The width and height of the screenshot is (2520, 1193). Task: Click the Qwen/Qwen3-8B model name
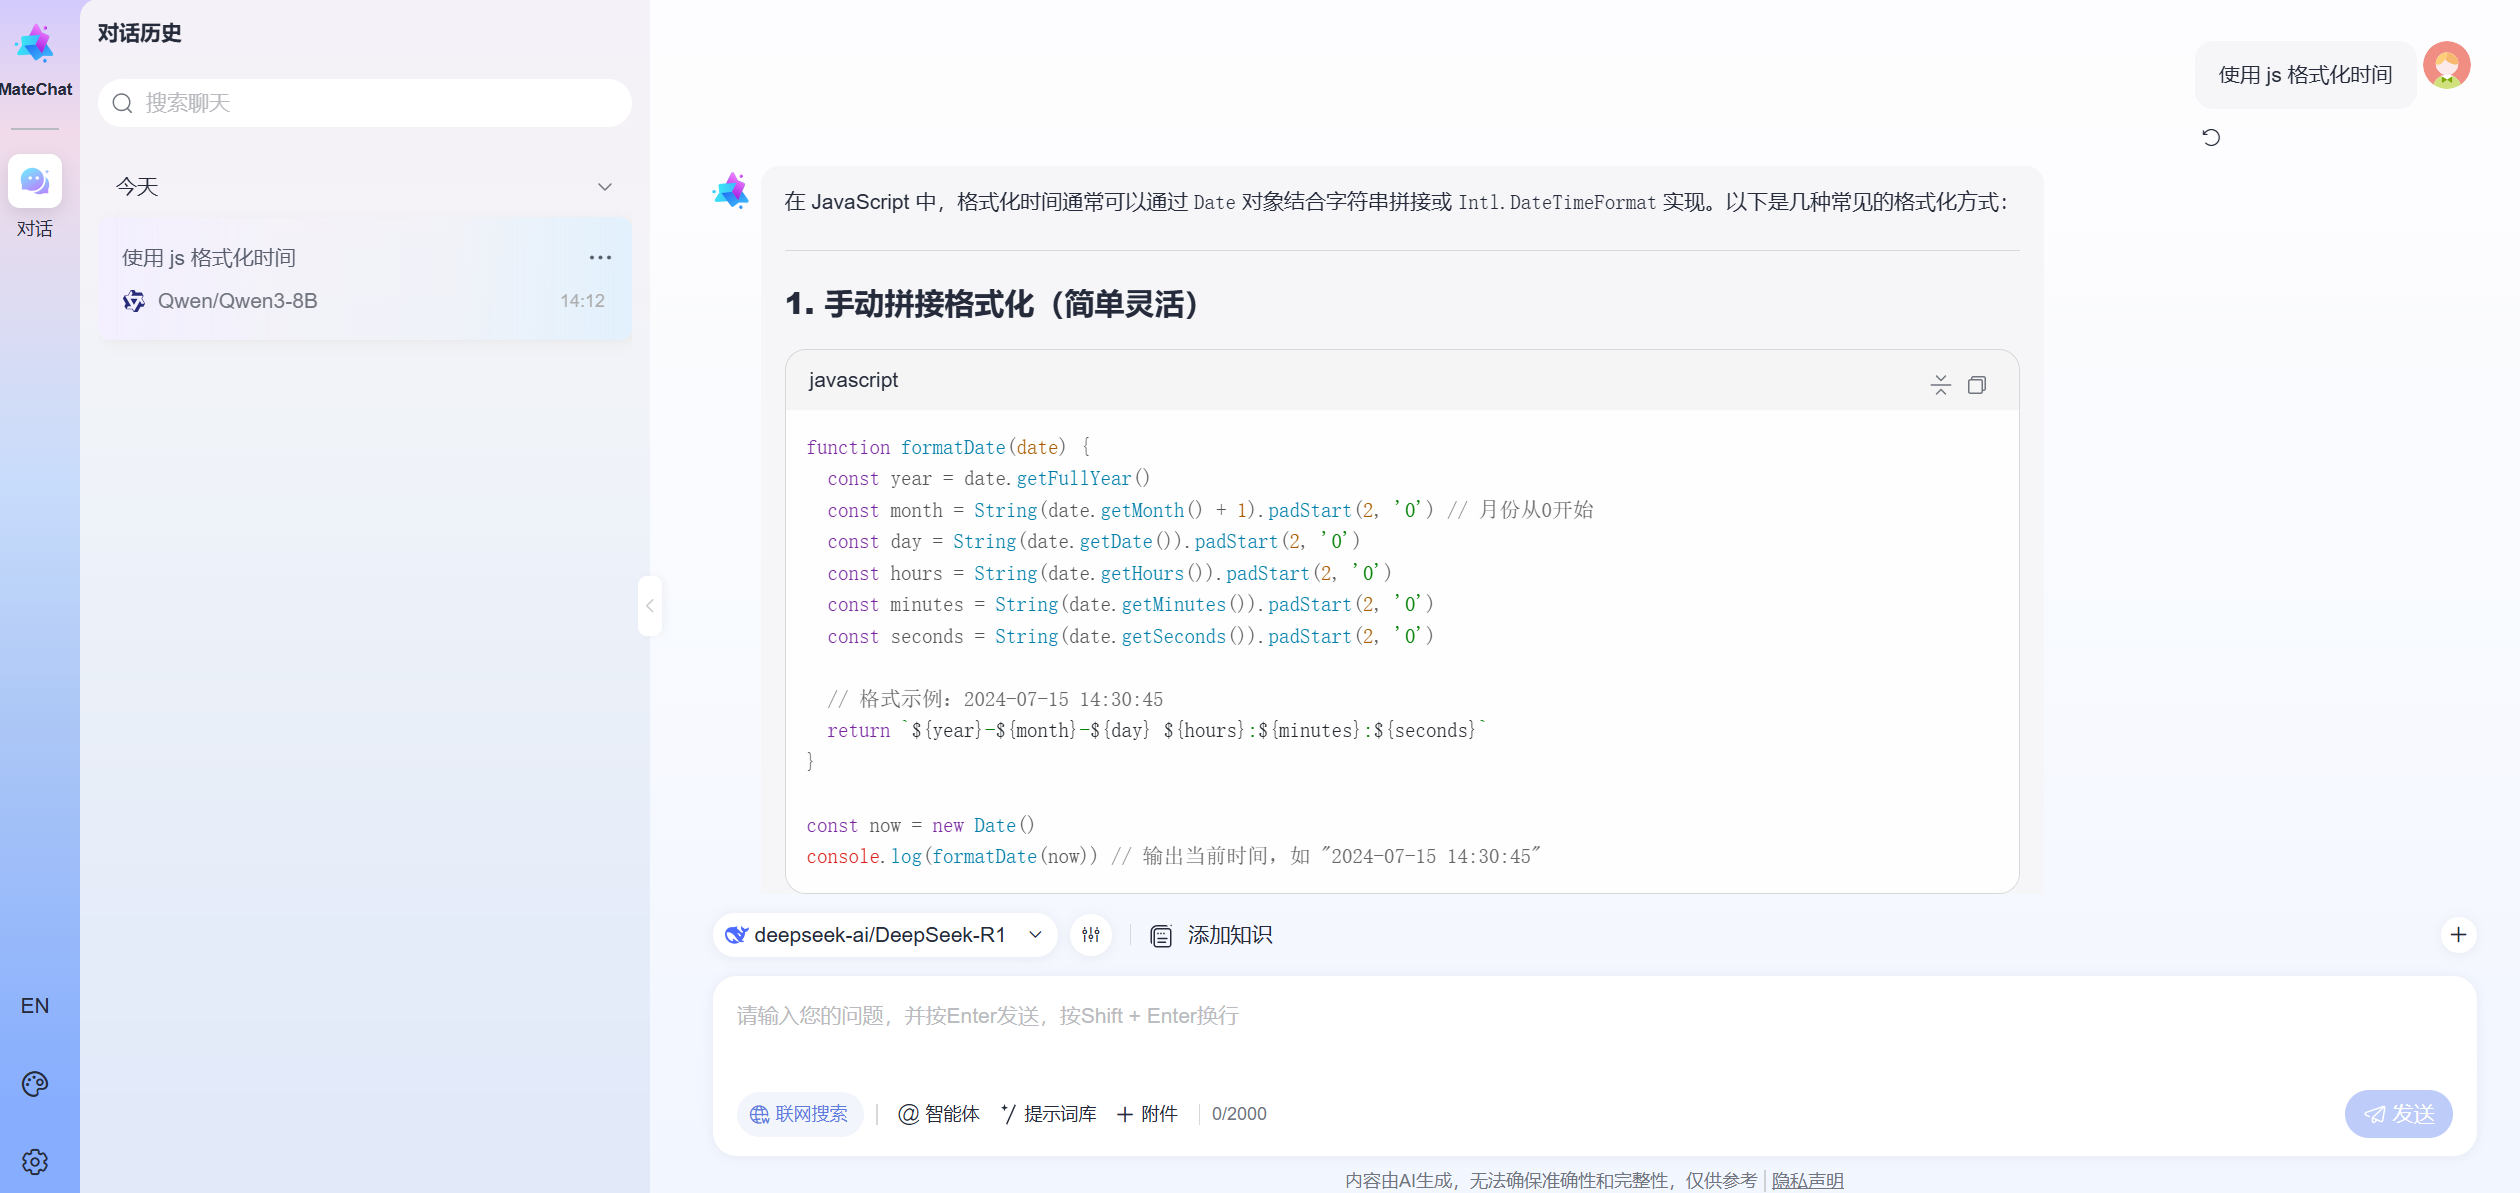(238, 301)
